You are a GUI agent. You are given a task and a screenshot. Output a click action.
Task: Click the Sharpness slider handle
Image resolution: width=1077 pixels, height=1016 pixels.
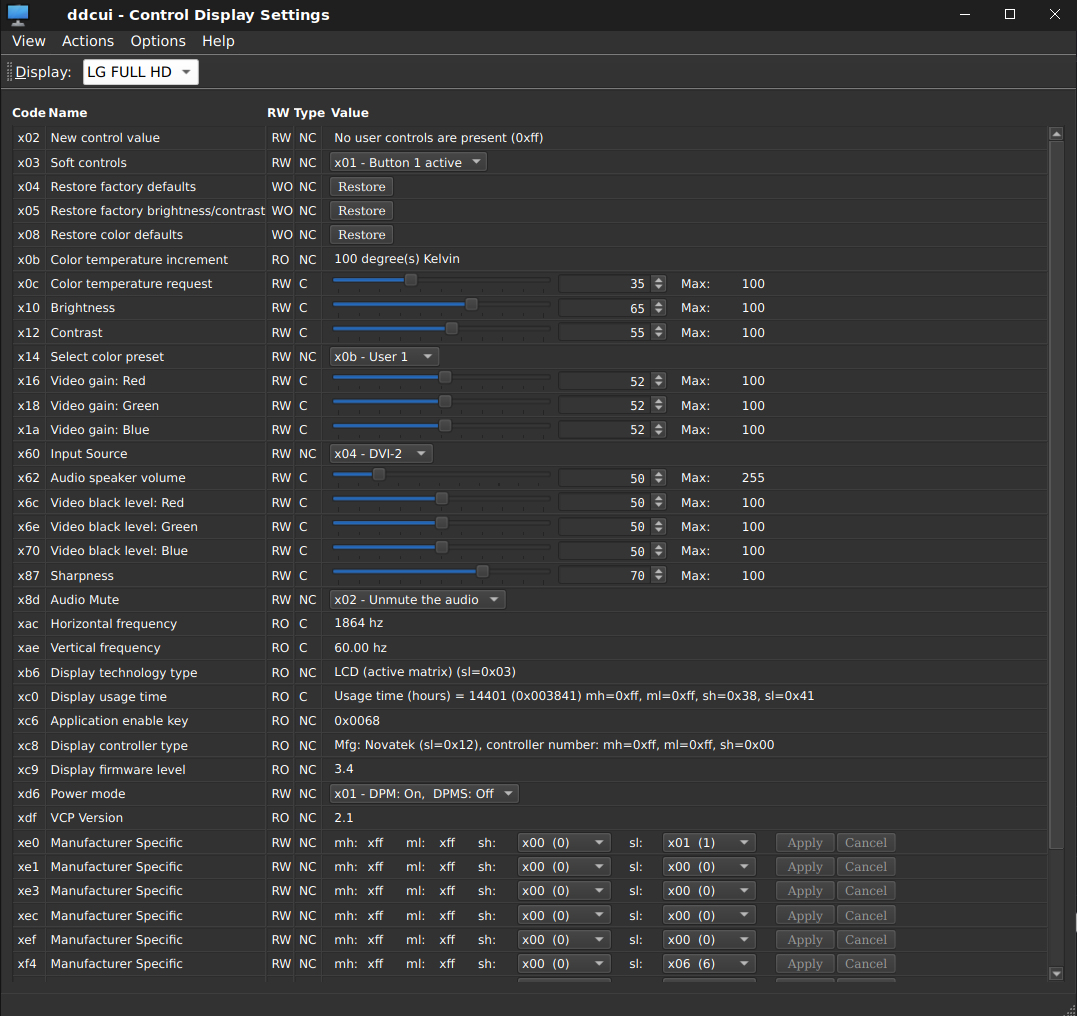click(x=482, y=572)
